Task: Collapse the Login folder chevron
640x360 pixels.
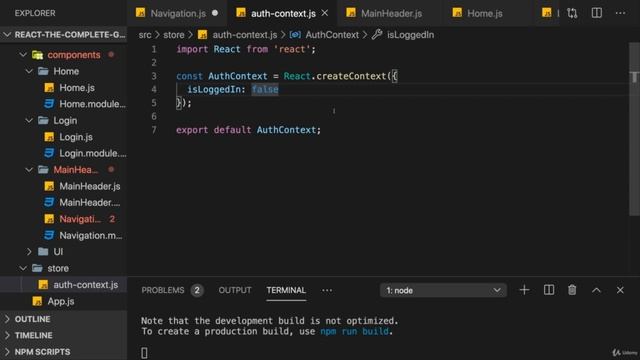Action: [29, 120]
